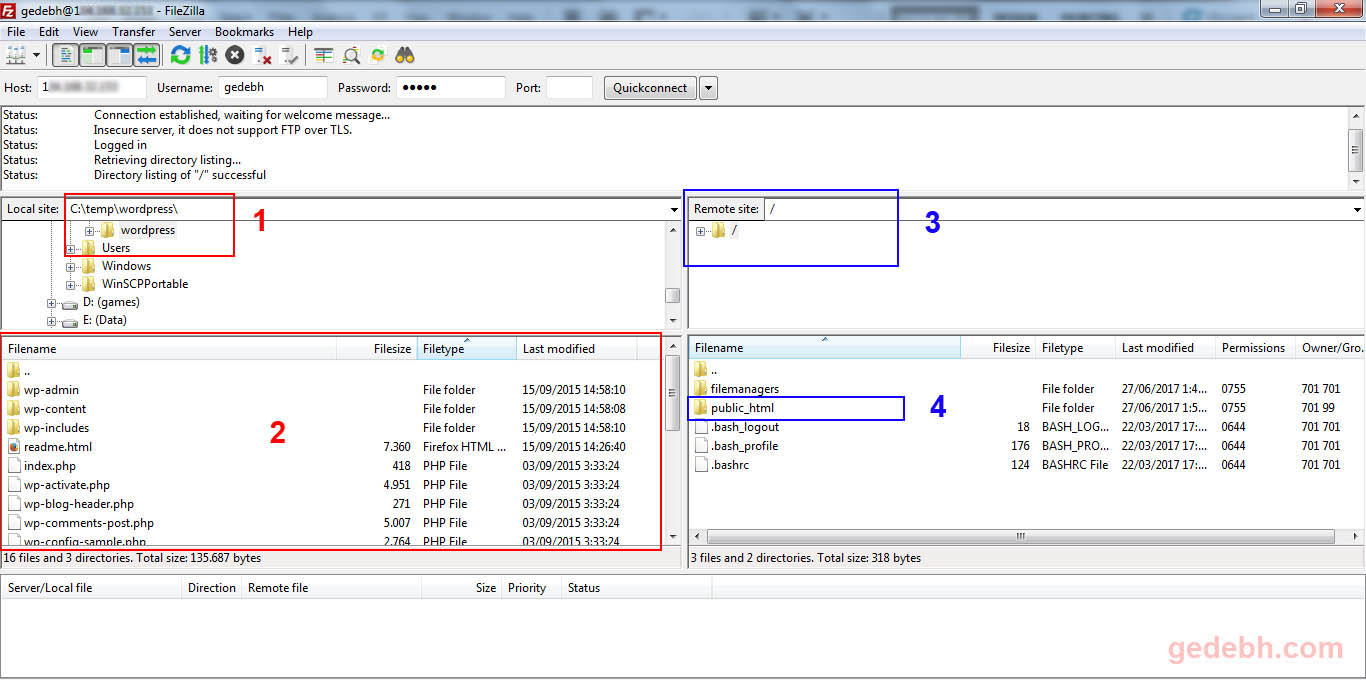Click the remote file list horizontal scrollbar

[x=1020, y=536]
